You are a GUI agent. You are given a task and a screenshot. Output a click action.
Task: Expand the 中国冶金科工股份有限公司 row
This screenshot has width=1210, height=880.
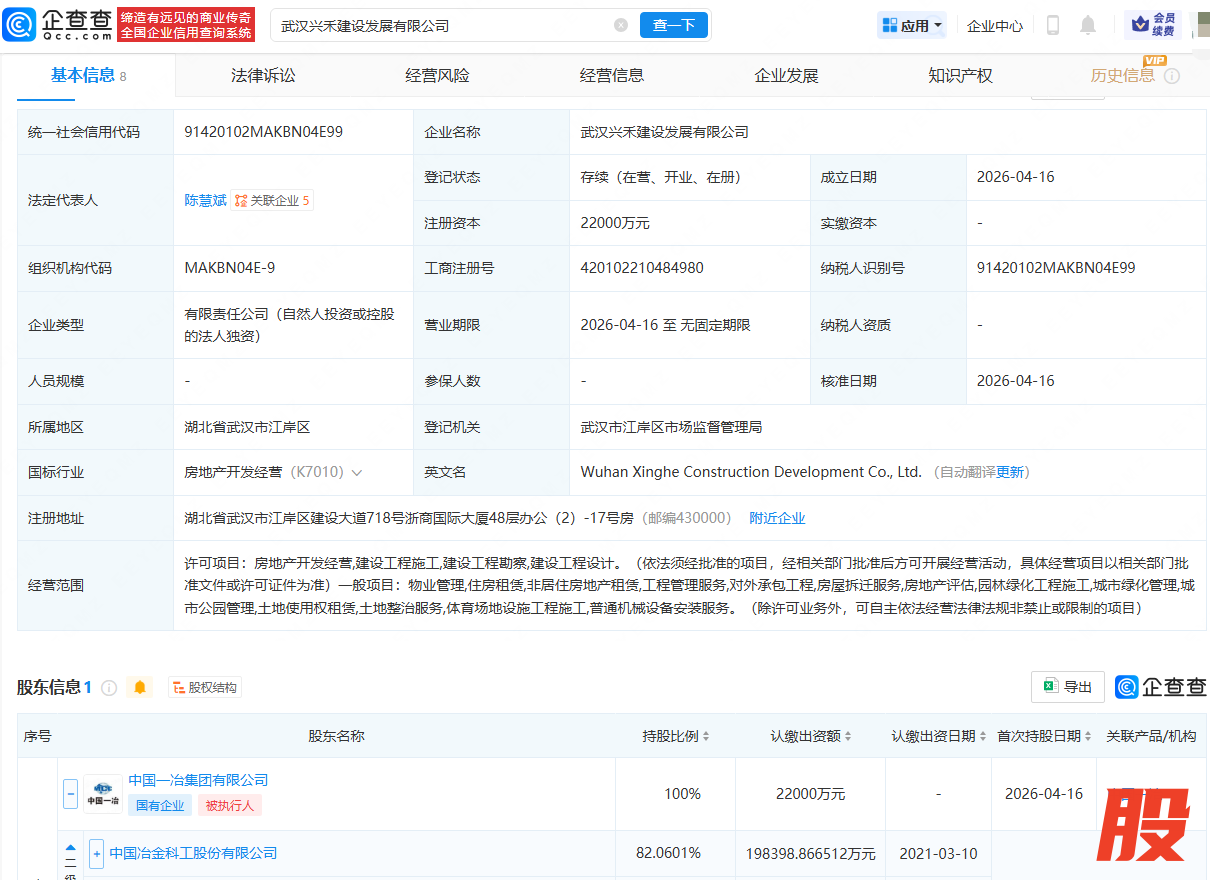(97, 853)
